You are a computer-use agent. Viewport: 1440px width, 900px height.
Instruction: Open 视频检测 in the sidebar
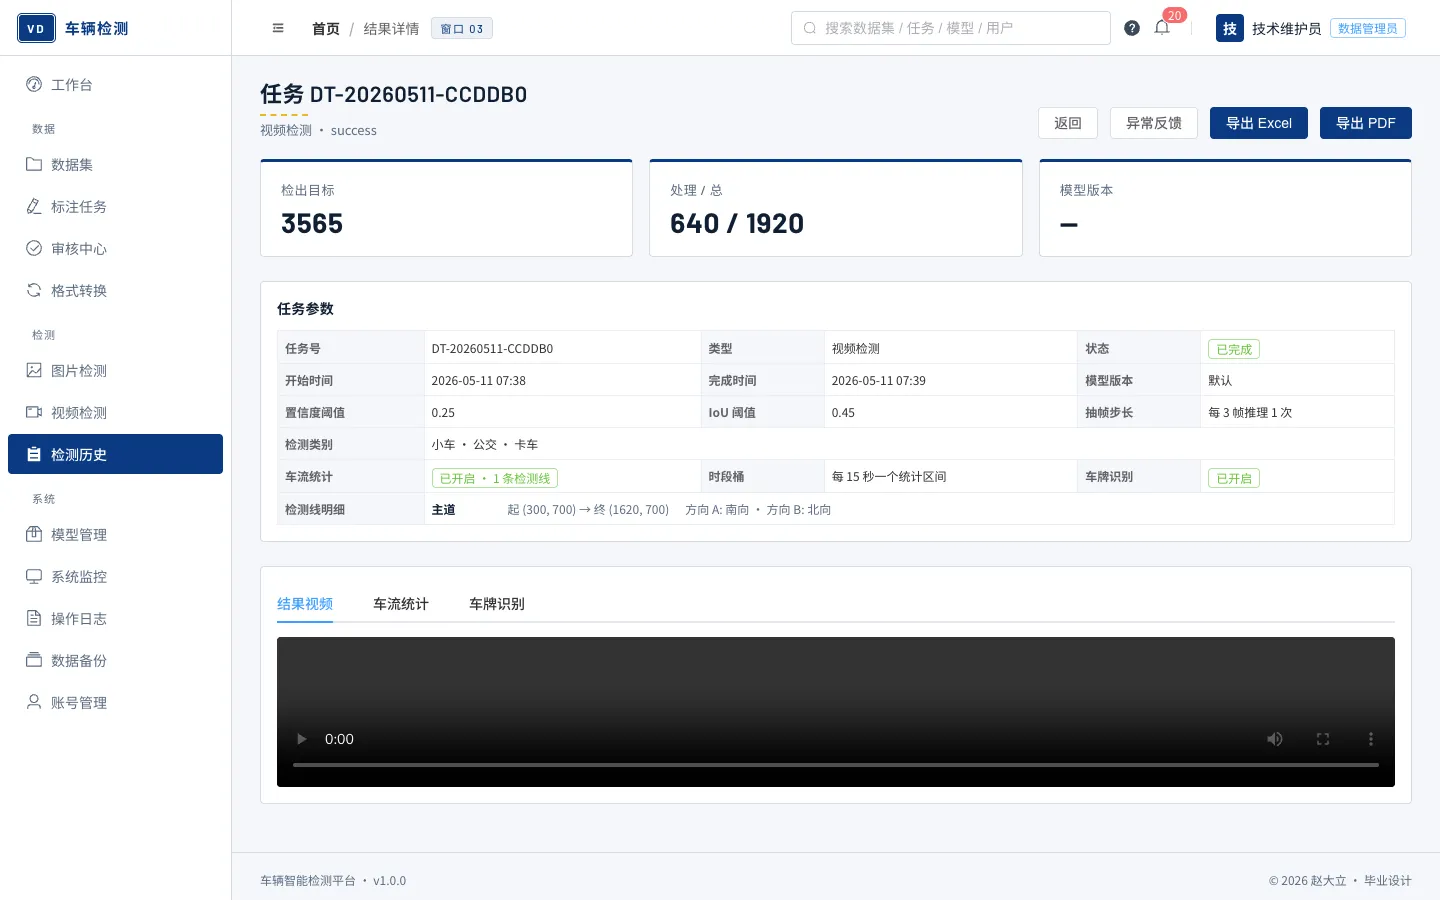tap(115, 413)
